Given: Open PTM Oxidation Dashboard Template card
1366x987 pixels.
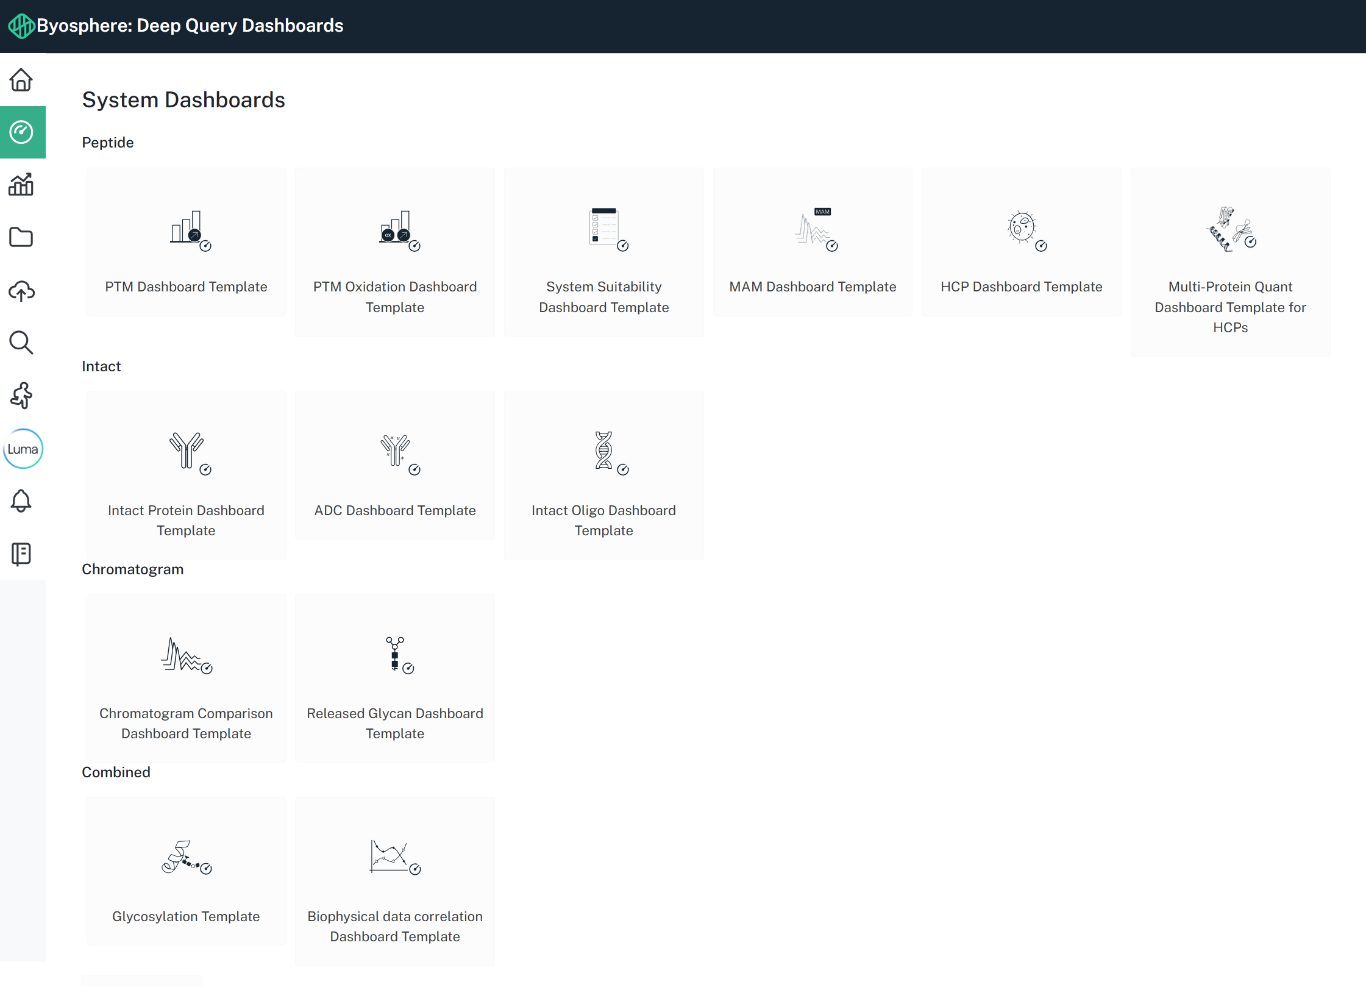Looking at the screenshot, I should [x=395, y=252].
